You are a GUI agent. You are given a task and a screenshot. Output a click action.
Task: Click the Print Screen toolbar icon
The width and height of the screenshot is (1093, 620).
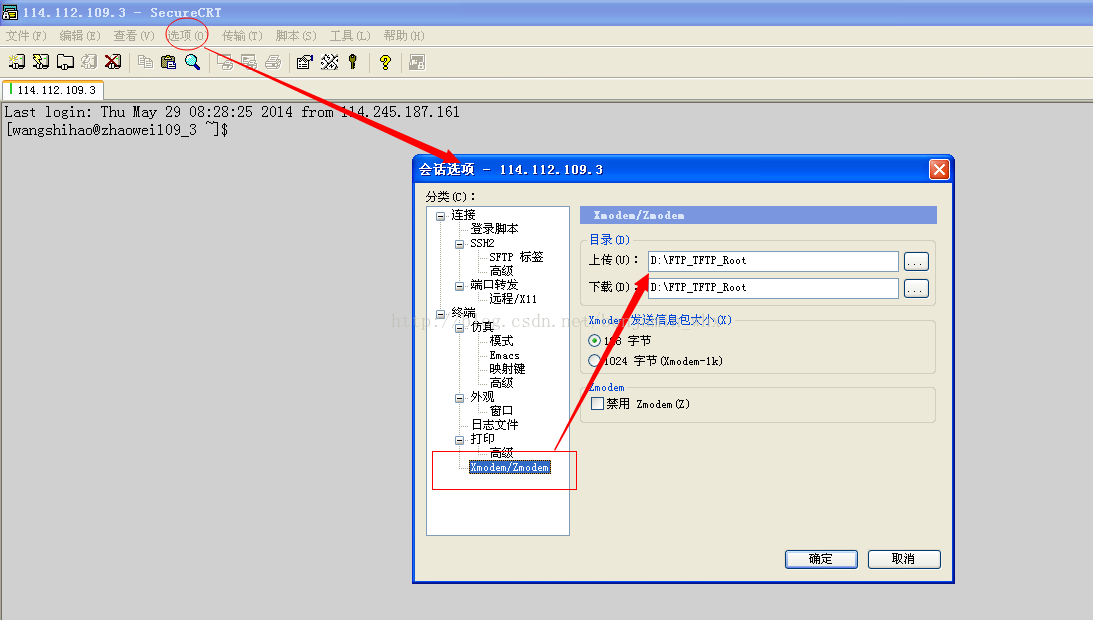[x=224, y=62]
